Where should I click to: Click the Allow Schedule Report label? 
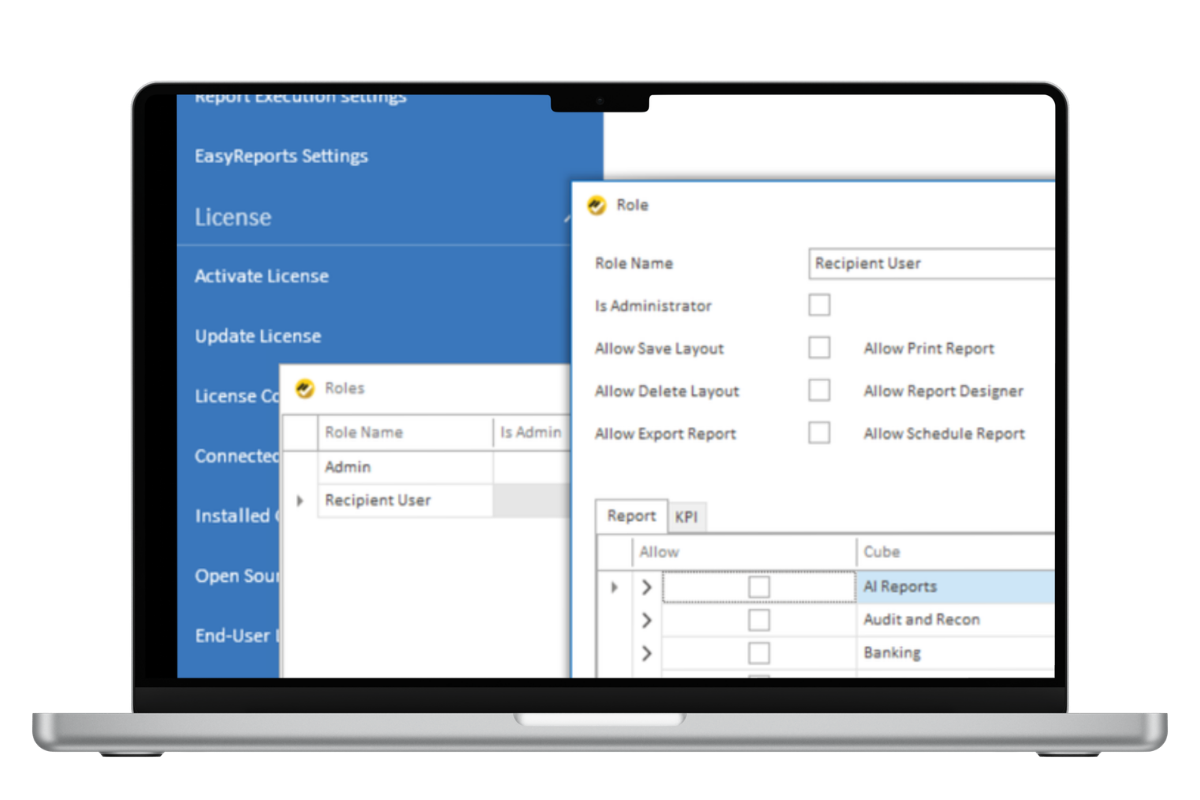tap(945, 434)
